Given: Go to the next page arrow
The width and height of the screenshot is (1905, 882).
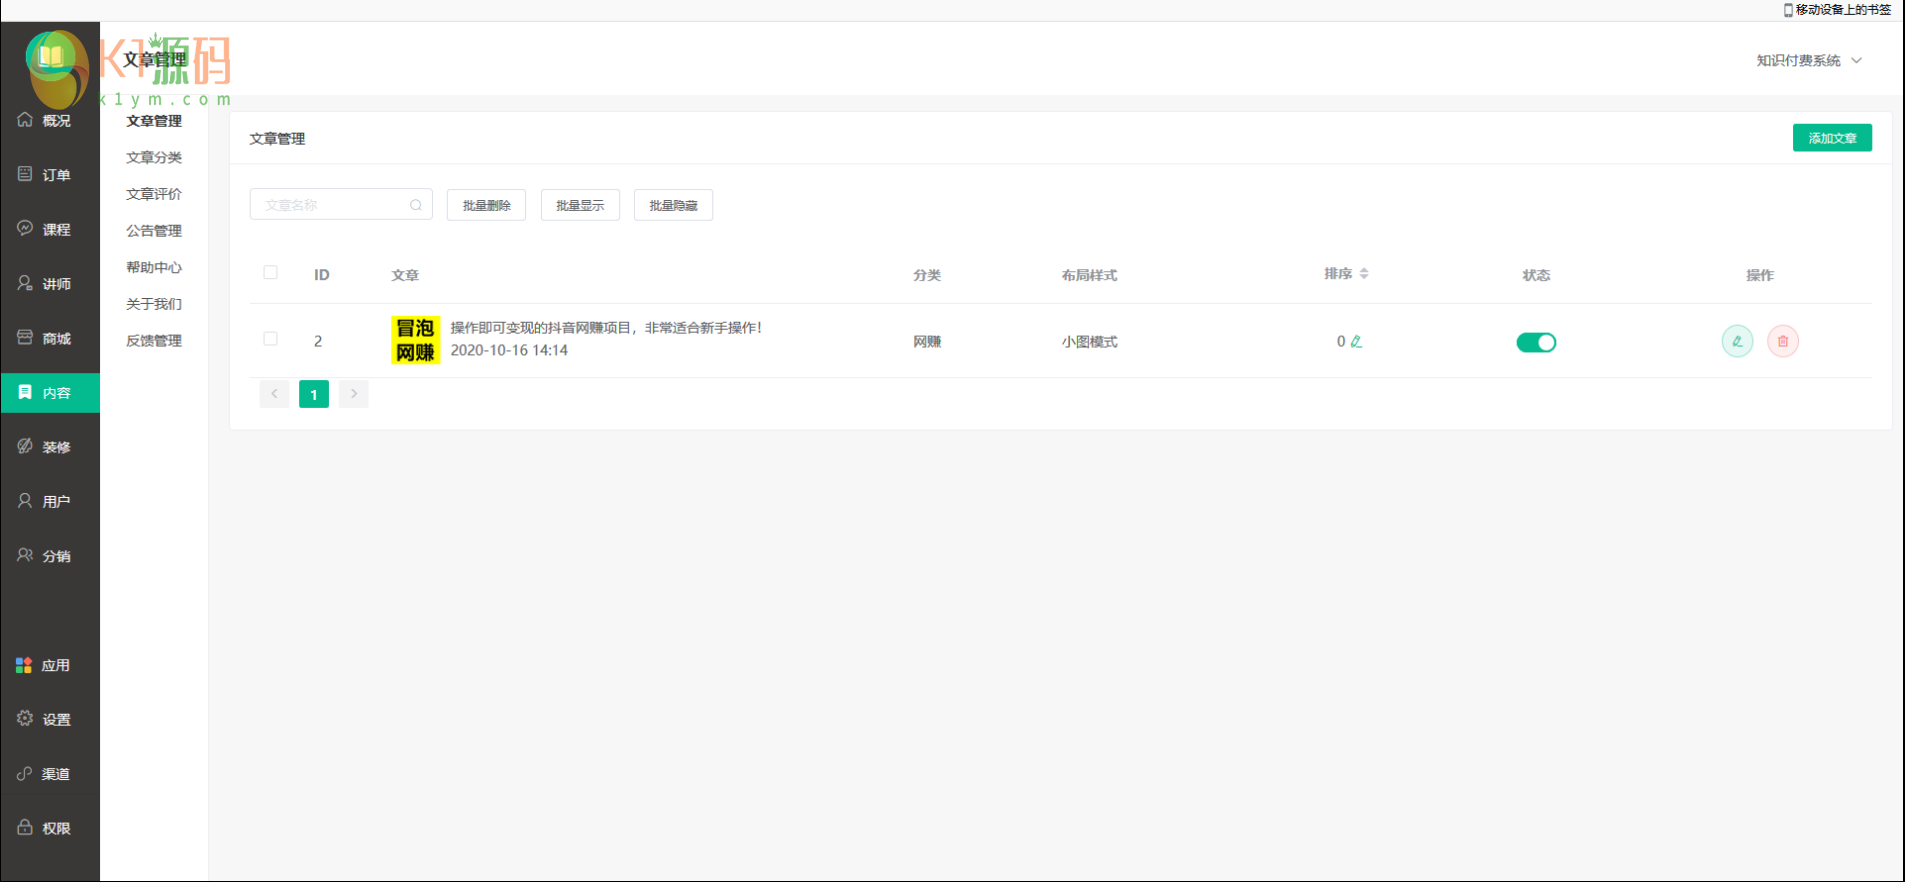Looking at the screenshot, I should click(x=354, y=394).
